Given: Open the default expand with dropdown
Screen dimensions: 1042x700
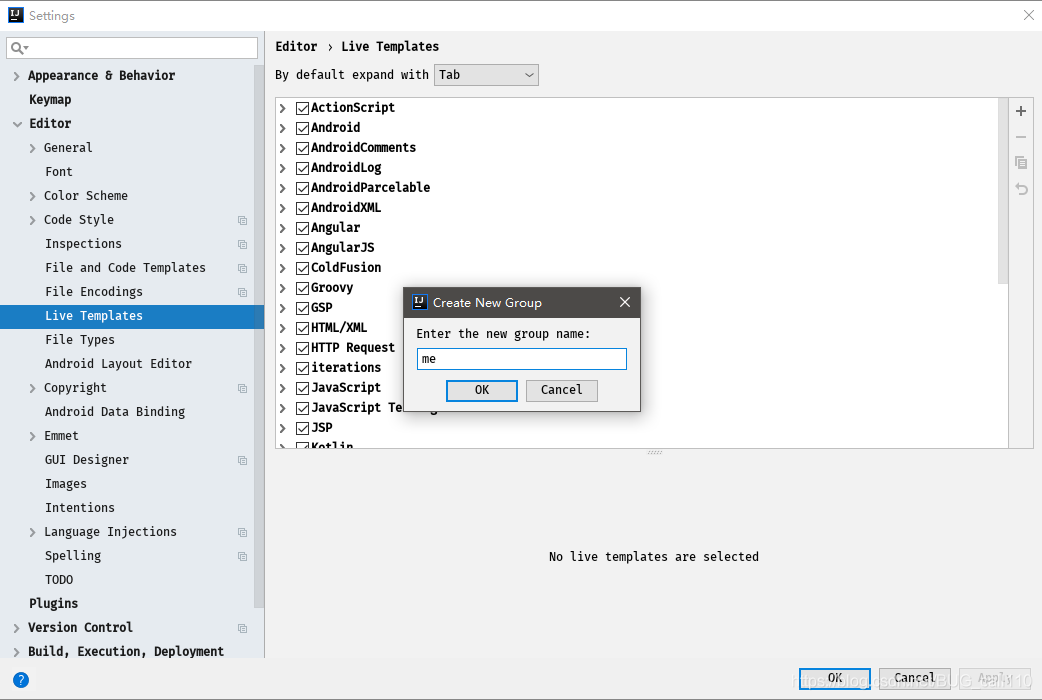Looking at the screenshot, I should pyautogui.click(x=486, y=74).
